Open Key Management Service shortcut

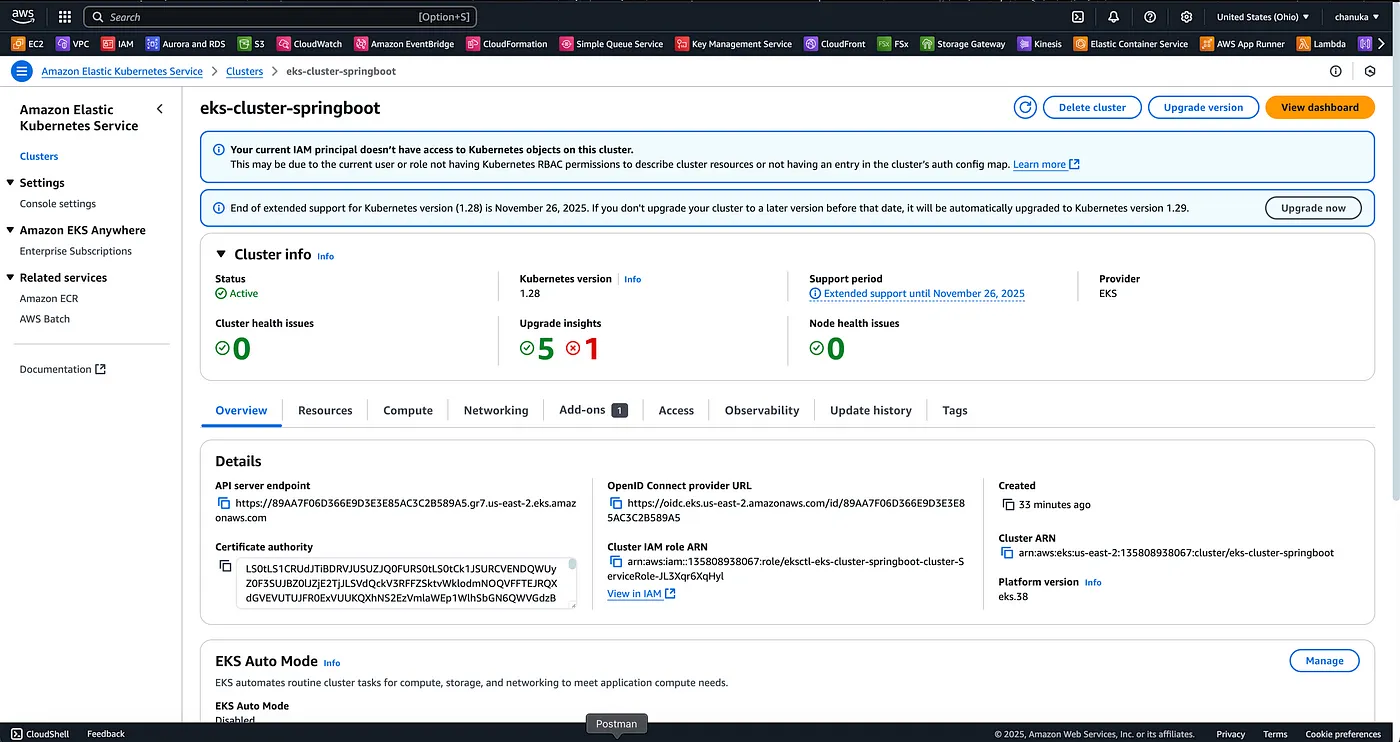[733, 44]
